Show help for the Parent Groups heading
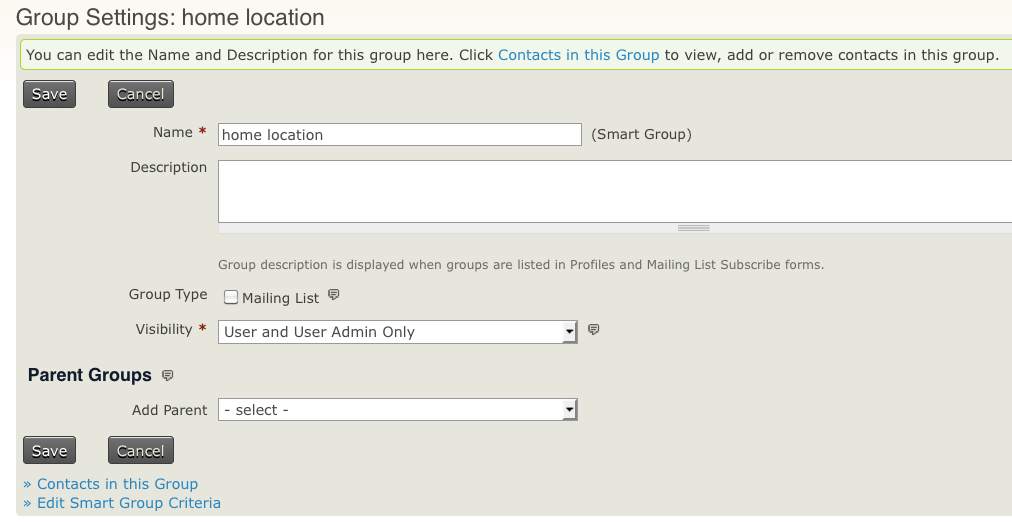Image resolution: width=1012 pixels, height=523 pixels. click(x=167, y=376)
